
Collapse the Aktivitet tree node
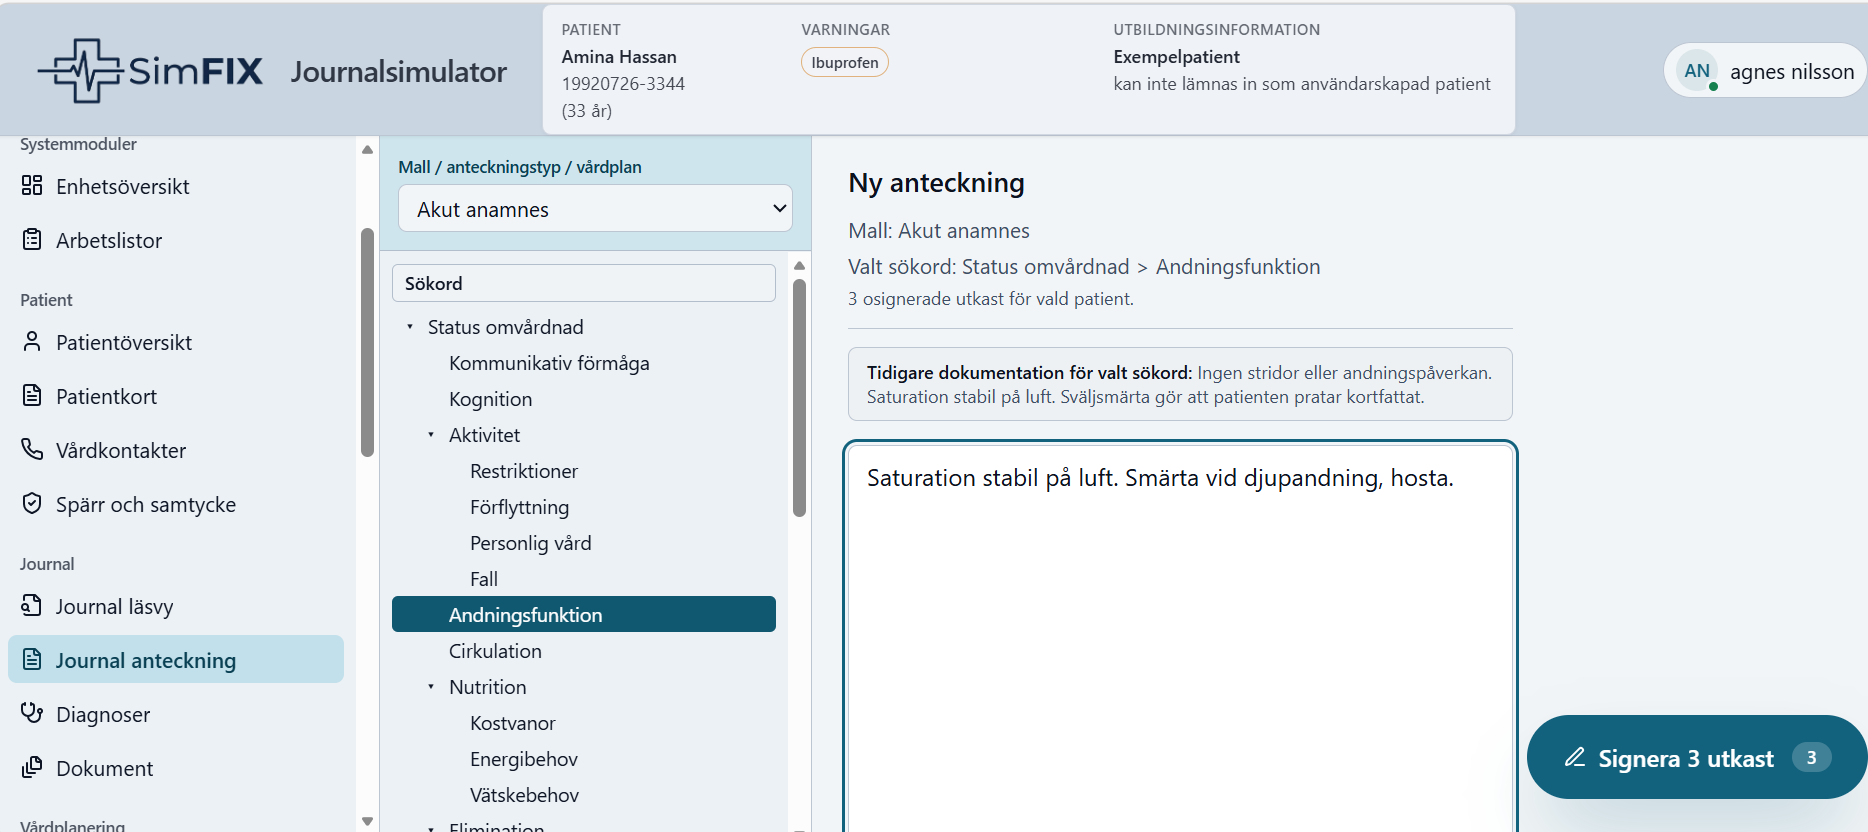pyautogui.click(x=431, y=435)
